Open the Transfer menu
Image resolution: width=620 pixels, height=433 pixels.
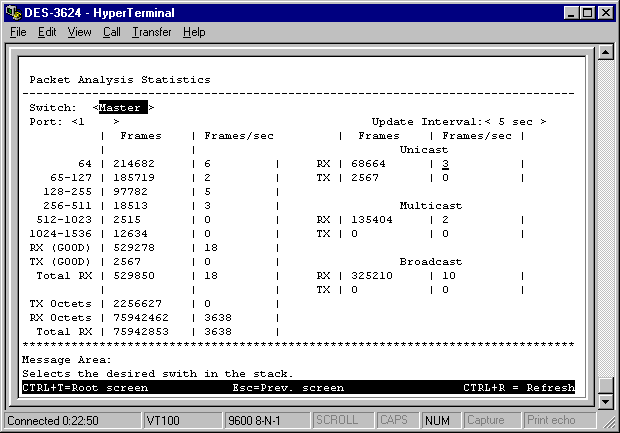[x=152, y=32]
